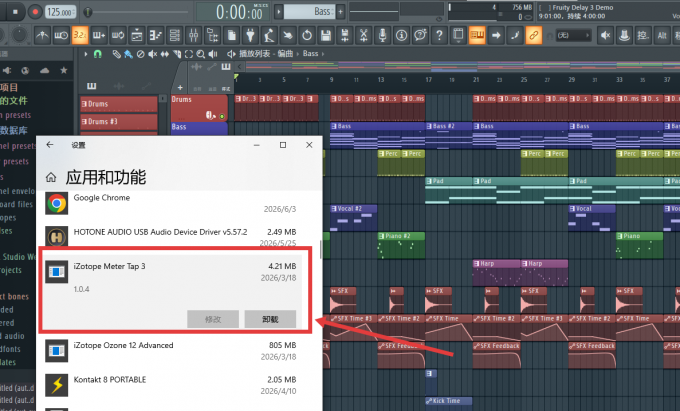Select iZotope Ozone 12 Advanced in apps list

171,351
